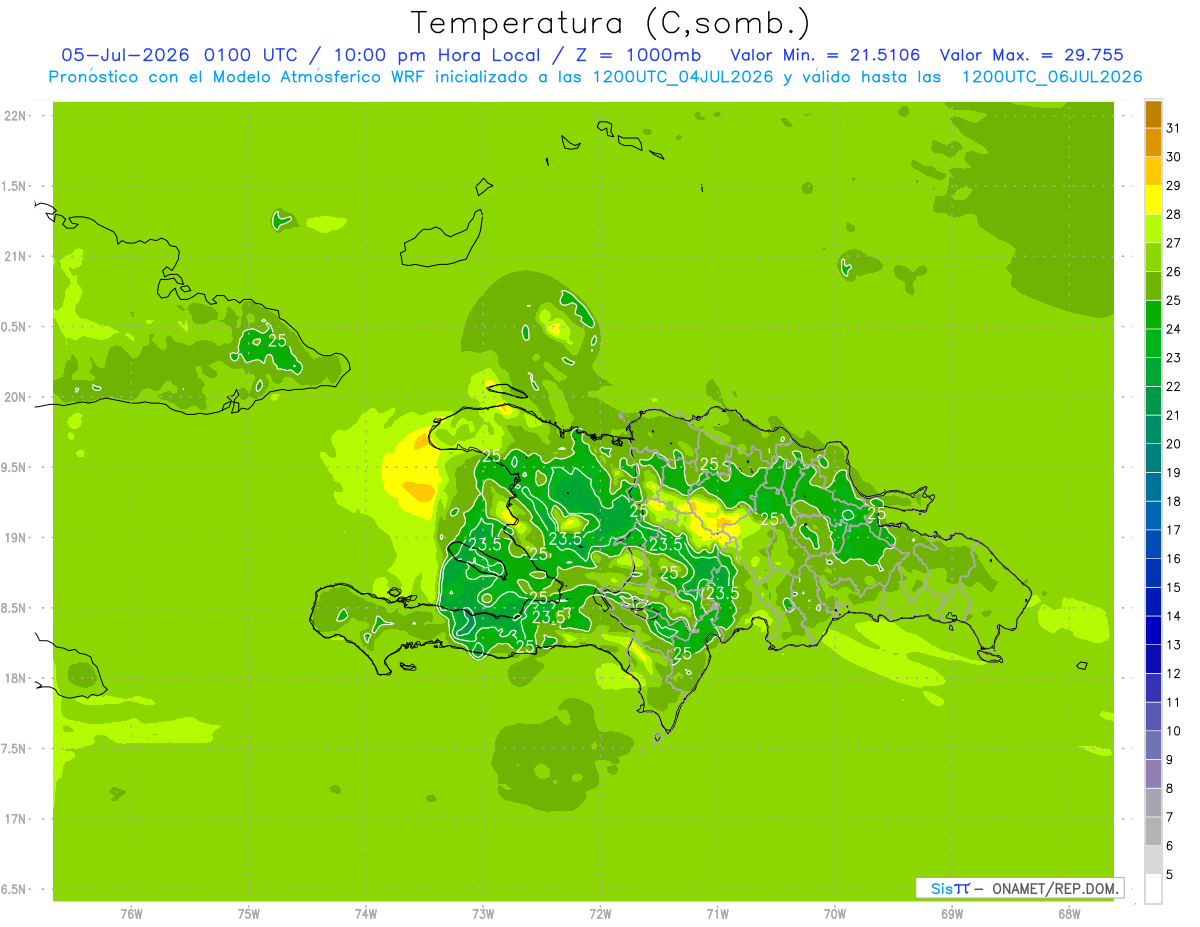
Task: Click the 68W longitude label
Action: (x=1069, y=914)
